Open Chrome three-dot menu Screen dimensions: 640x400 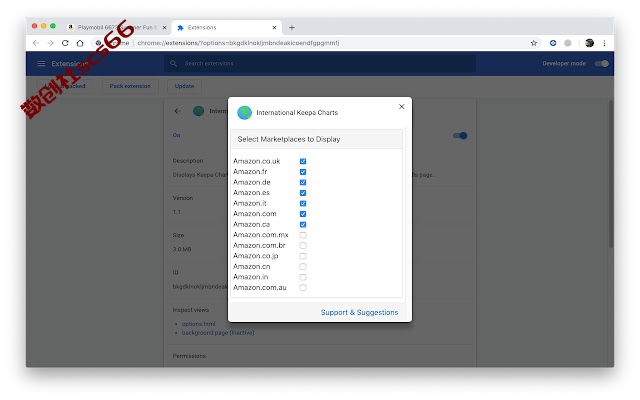pos(604,43)
